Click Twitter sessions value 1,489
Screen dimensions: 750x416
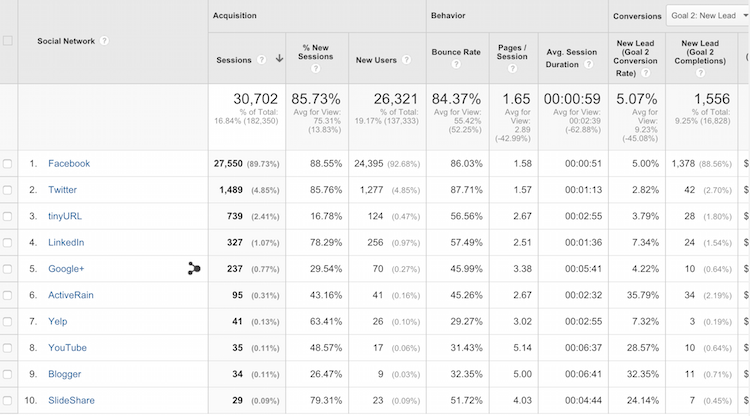click(231, 190)
